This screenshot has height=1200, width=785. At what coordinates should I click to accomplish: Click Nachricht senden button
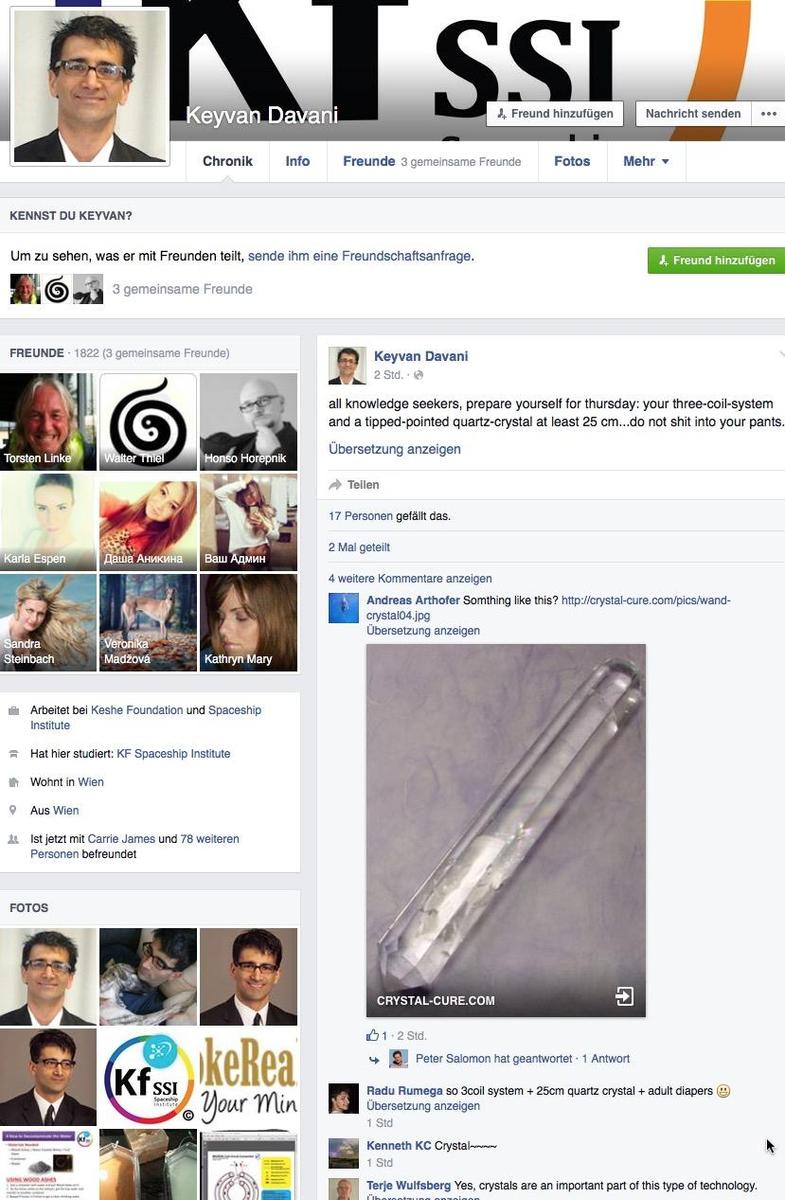pos(693,114)
